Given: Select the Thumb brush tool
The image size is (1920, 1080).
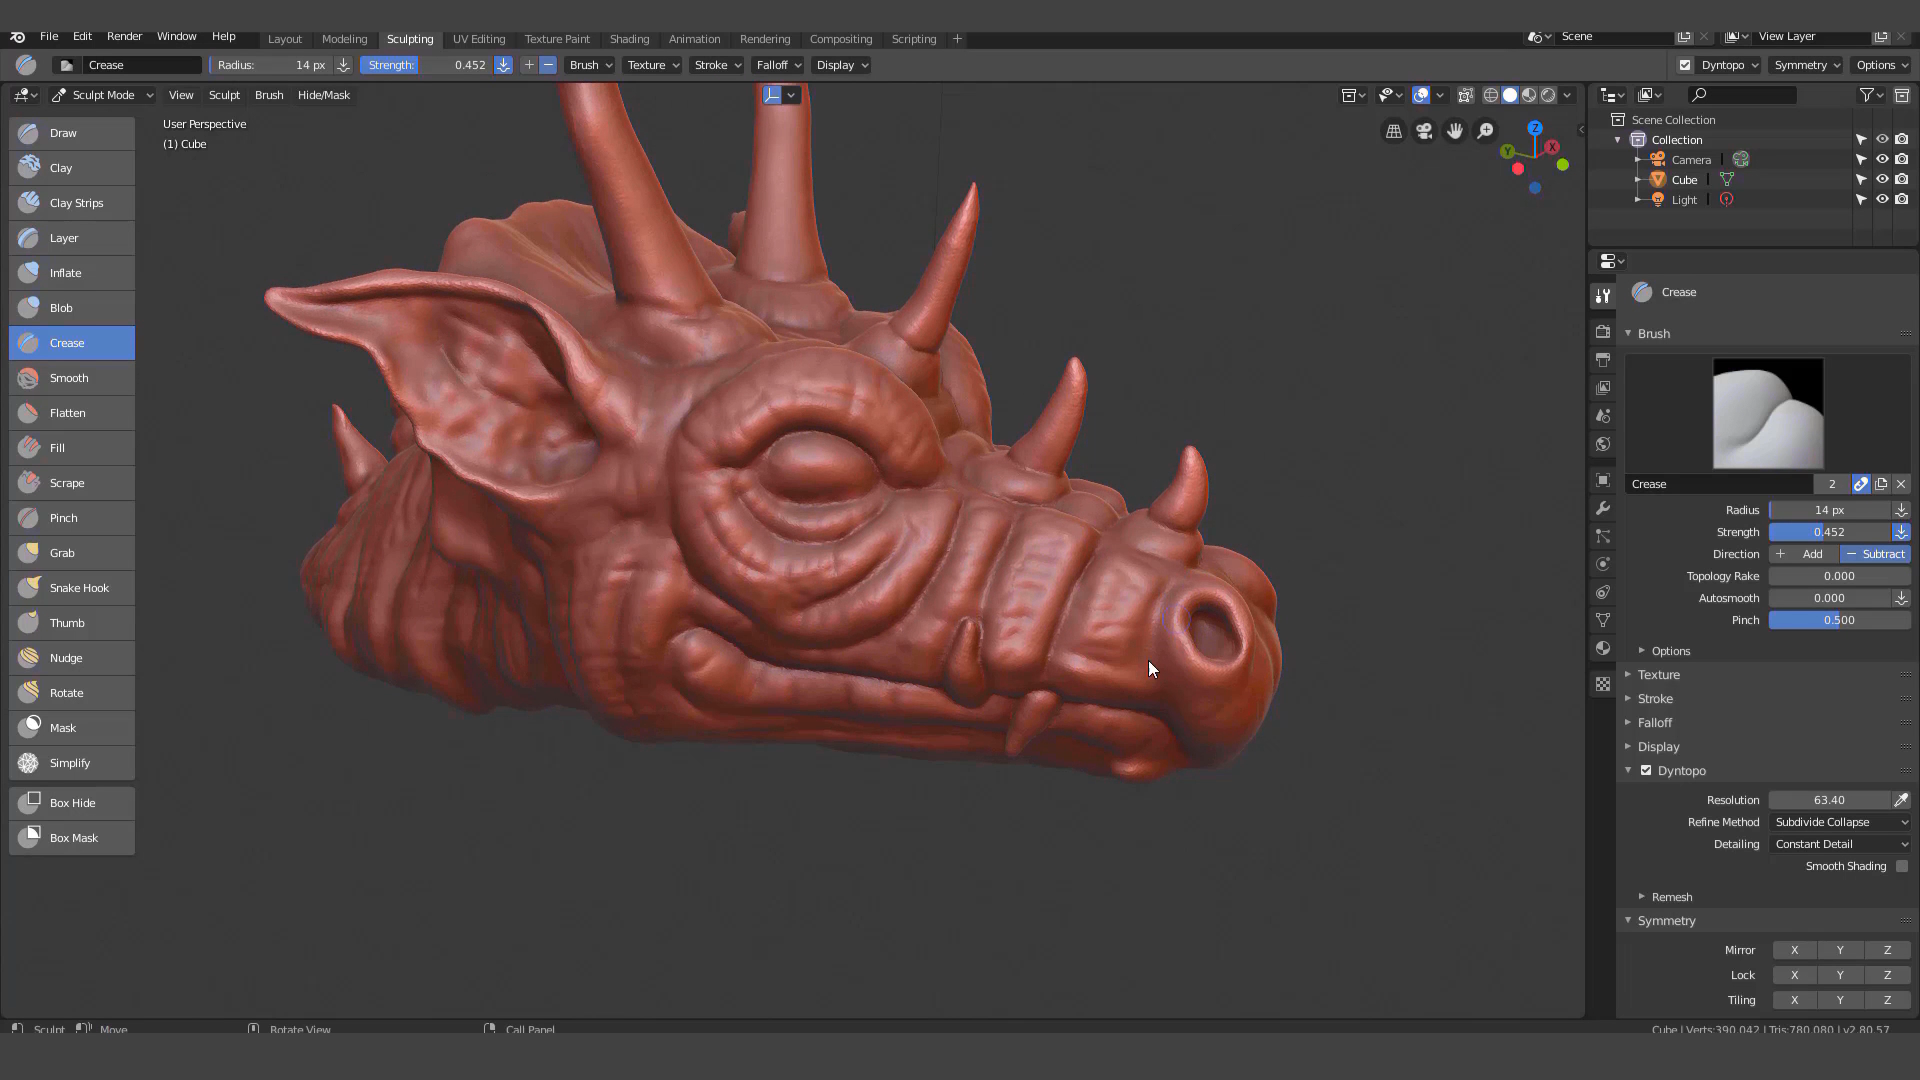Looking at the screenshot, I should (72, 623).
